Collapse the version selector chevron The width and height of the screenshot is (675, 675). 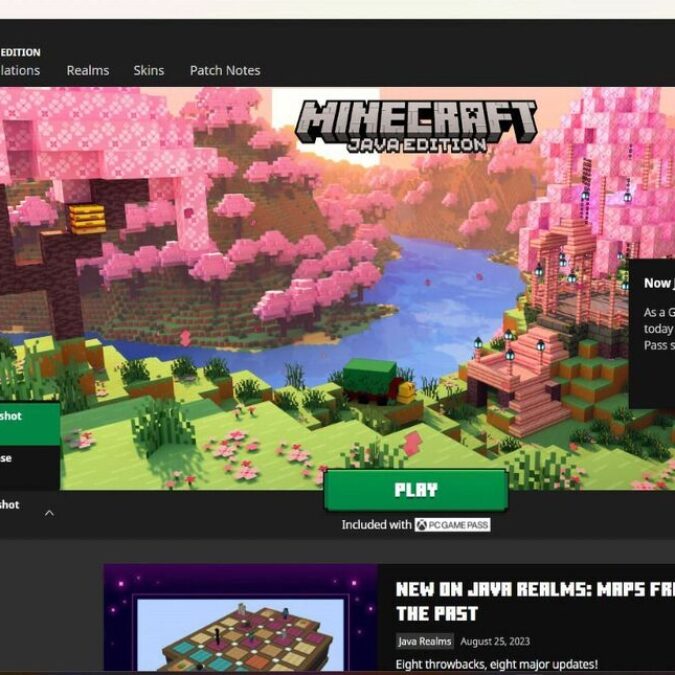(x=49, y=513)
